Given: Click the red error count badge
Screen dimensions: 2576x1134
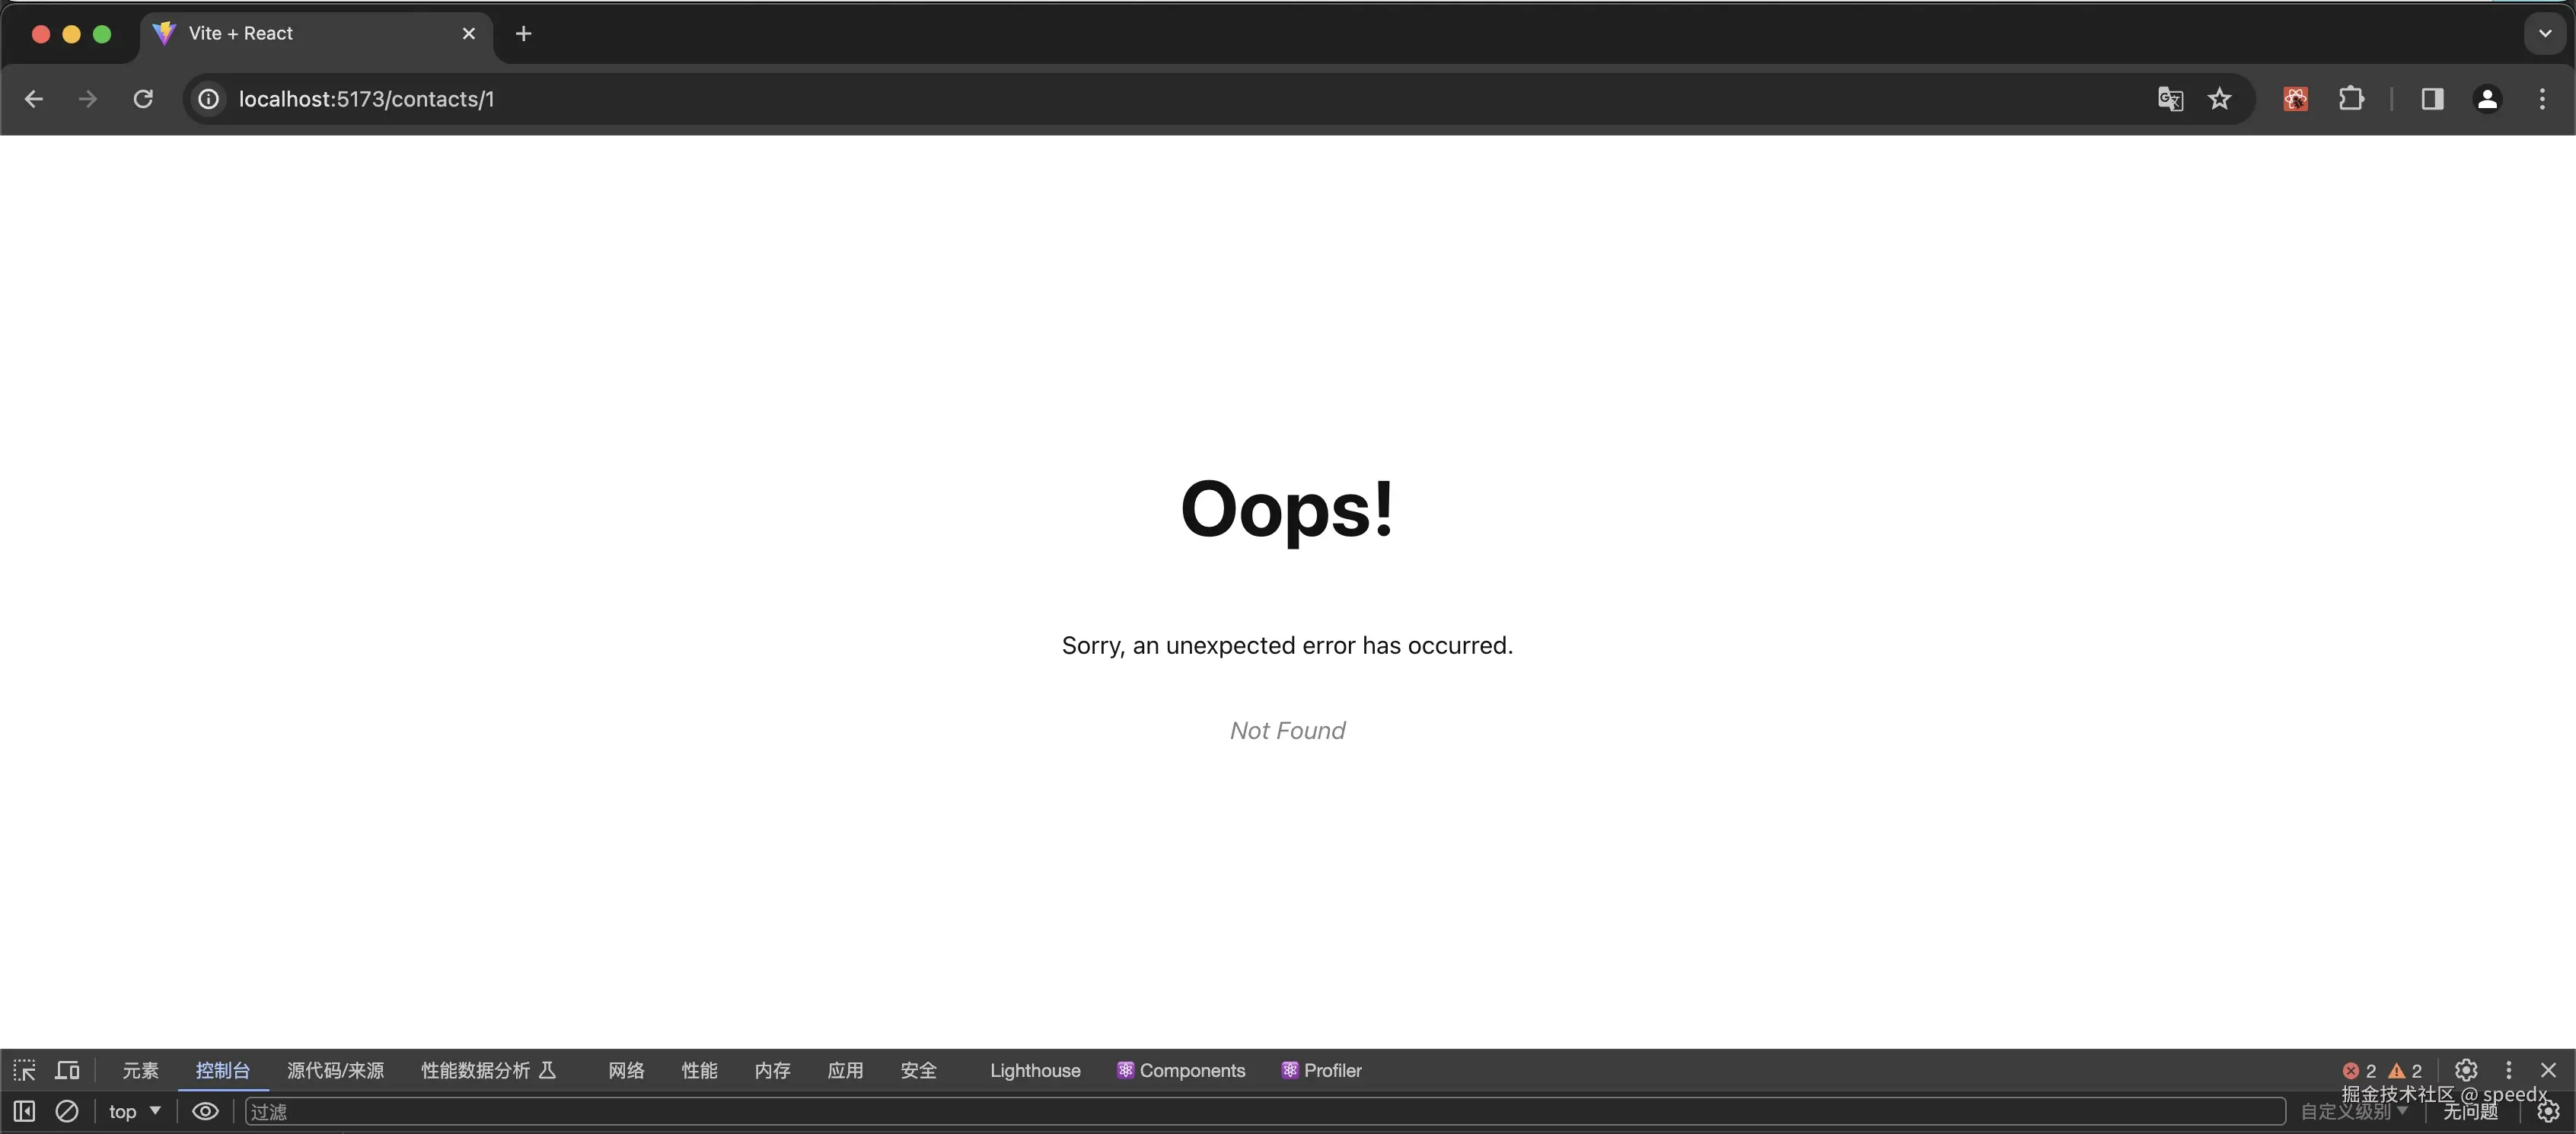Looking at the screenshot, I should [2359, 1070].
